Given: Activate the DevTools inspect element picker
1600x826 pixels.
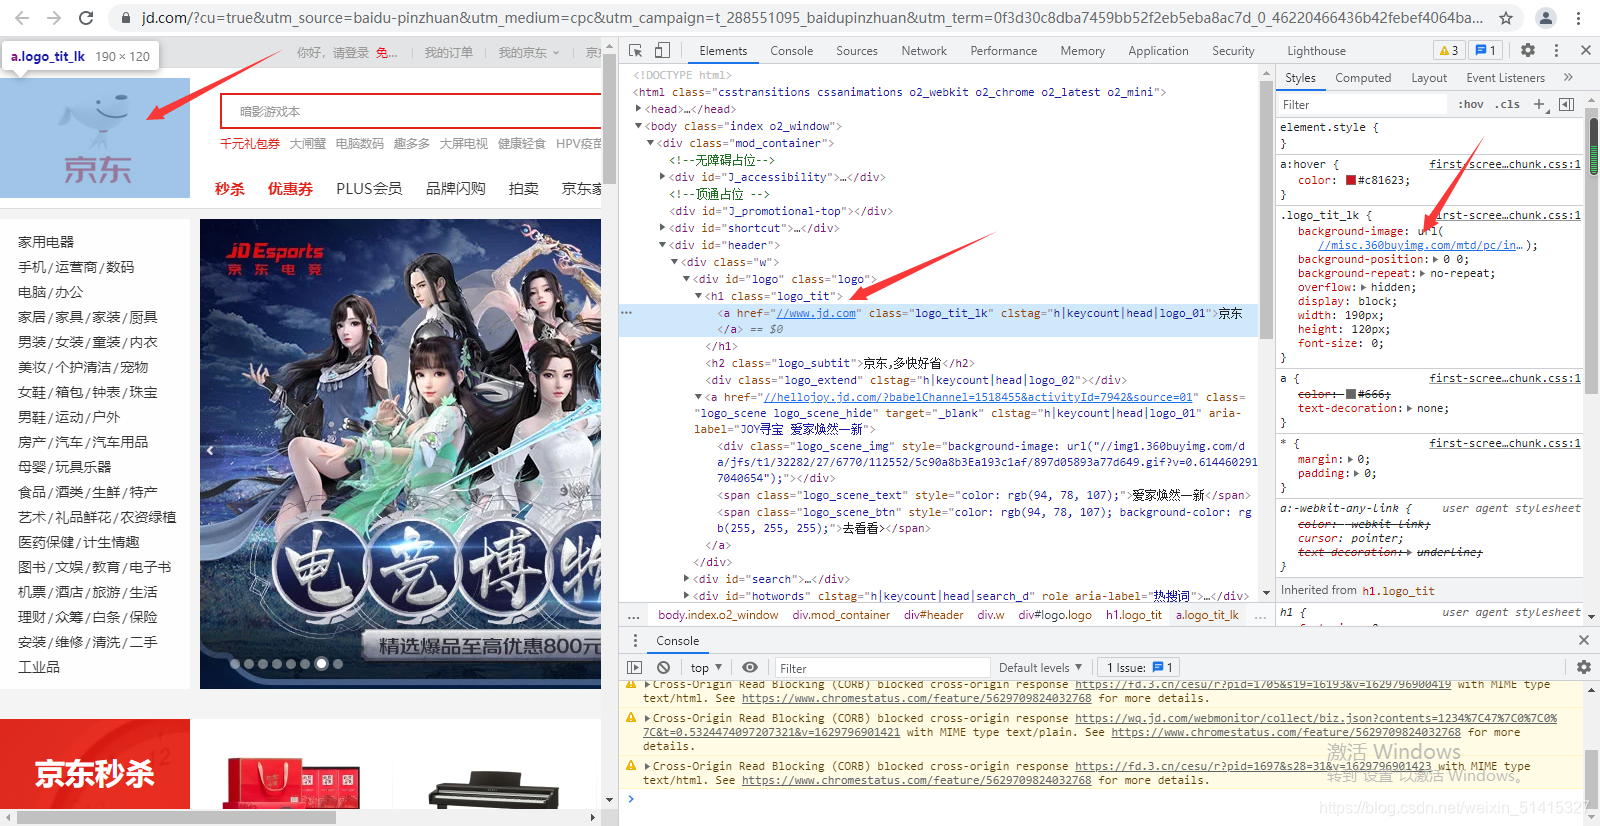Looking at the screenshot, I should [x=636, y=50].
